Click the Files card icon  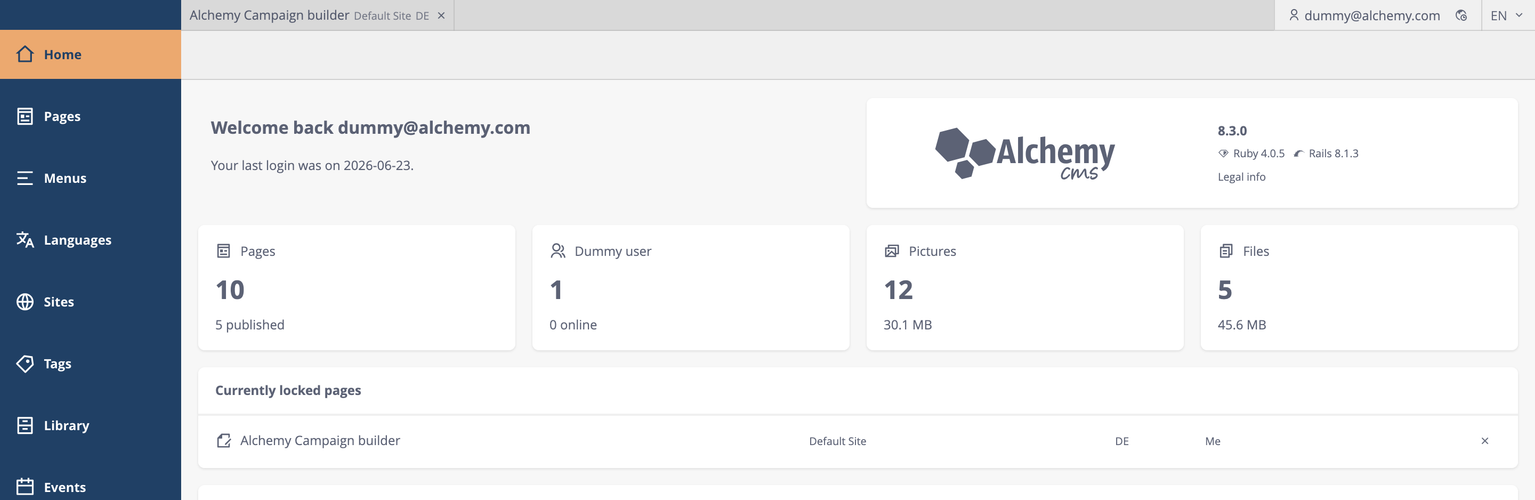[x=1226, y=251]
